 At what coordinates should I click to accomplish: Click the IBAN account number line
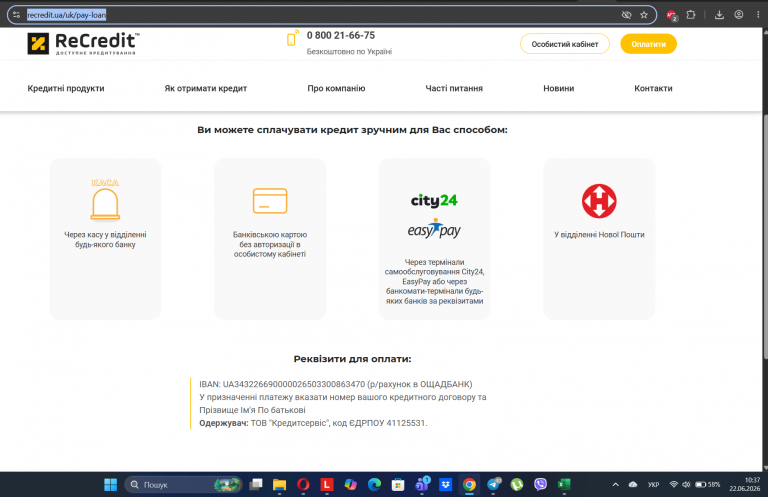click(336, 384)
